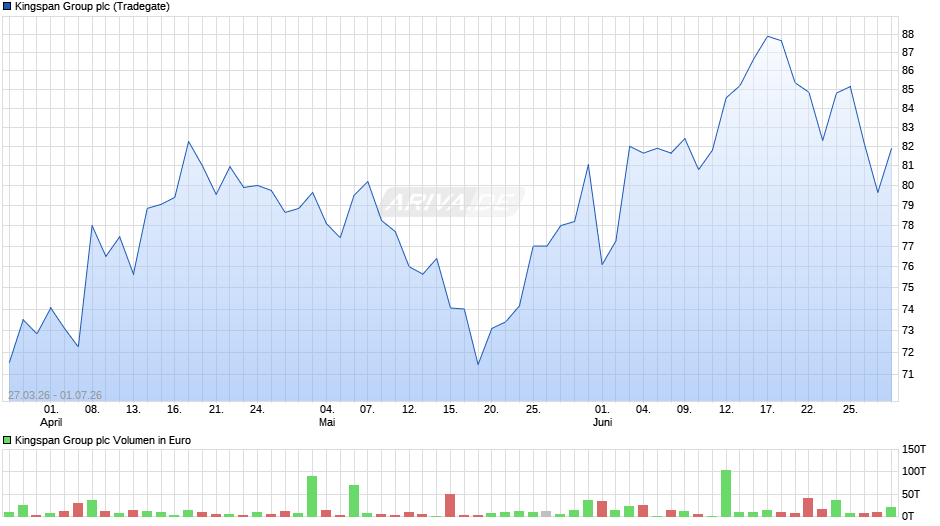Click the price peak point near 17. June
Screen dimensions: 940x526
767,36
